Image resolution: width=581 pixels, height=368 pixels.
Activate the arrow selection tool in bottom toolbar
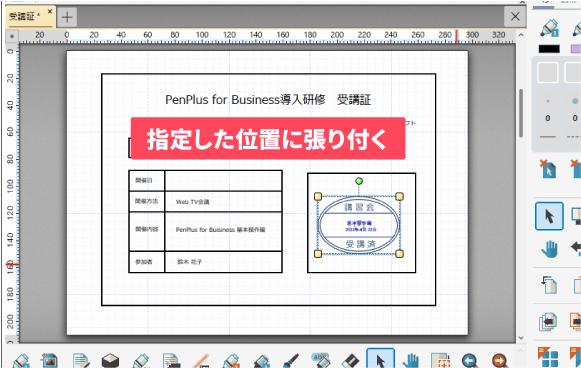coord(381,359)
